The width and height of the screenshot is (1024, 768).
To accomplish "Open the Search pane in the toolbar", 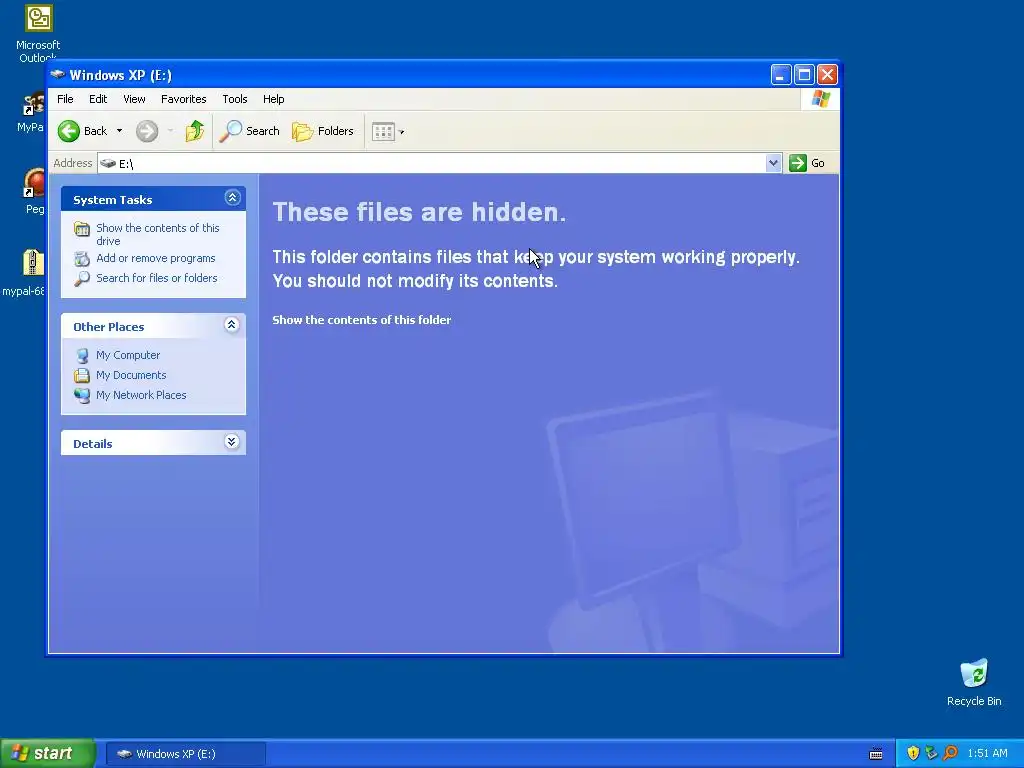I will [x=249, y=131].
